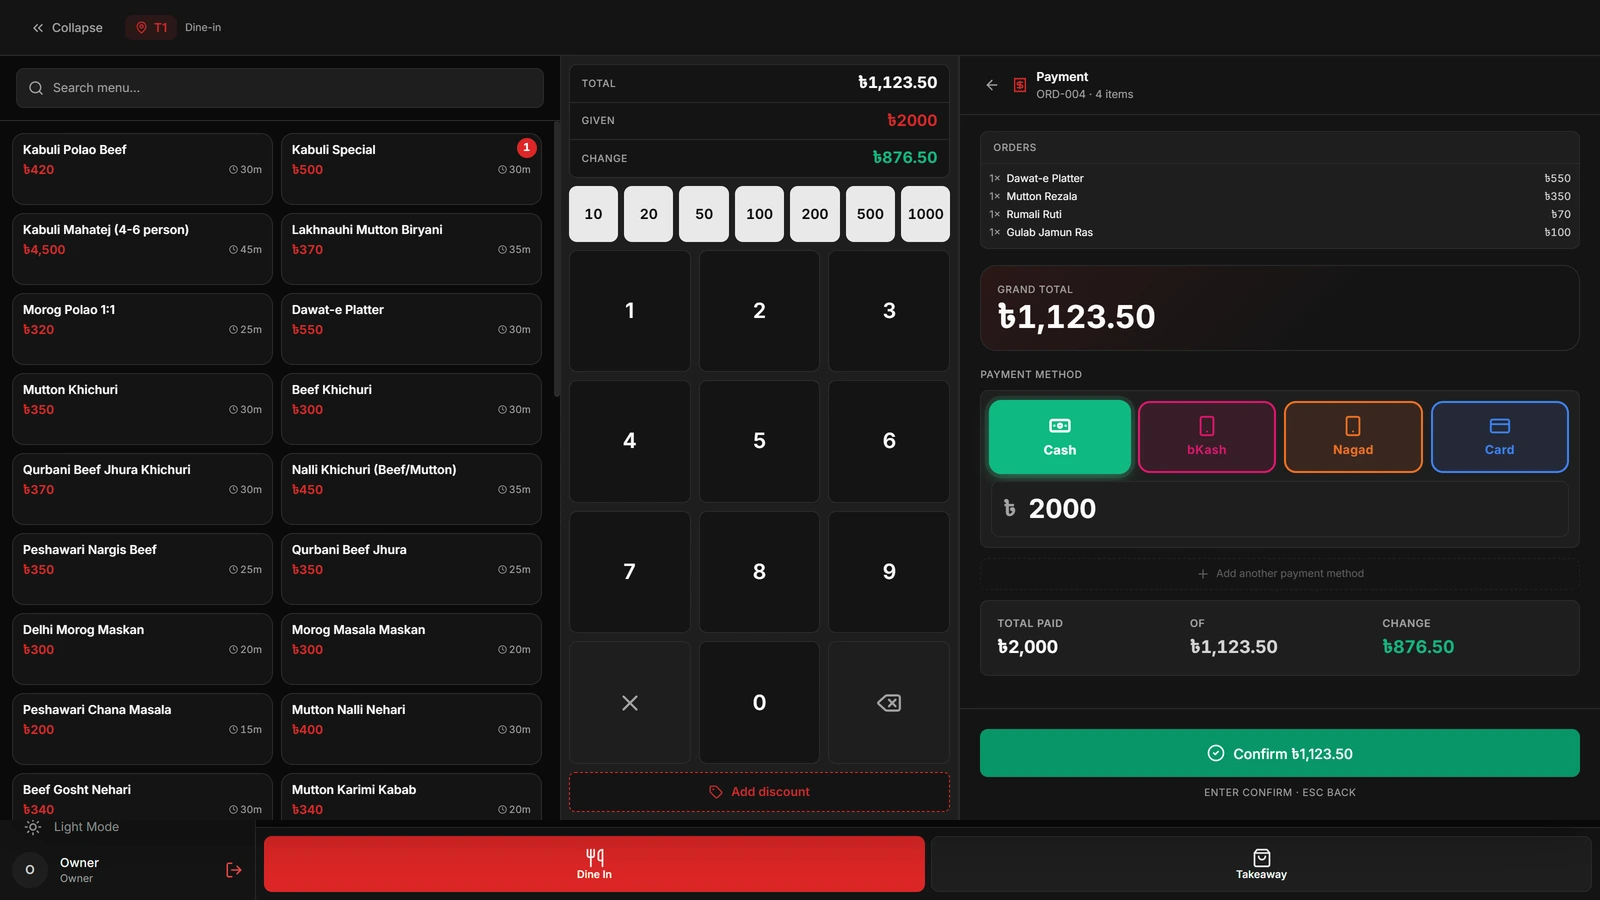The image size is (1600, 900).
Task: Tap keypad digit 5
Action: tap(759, 441)
